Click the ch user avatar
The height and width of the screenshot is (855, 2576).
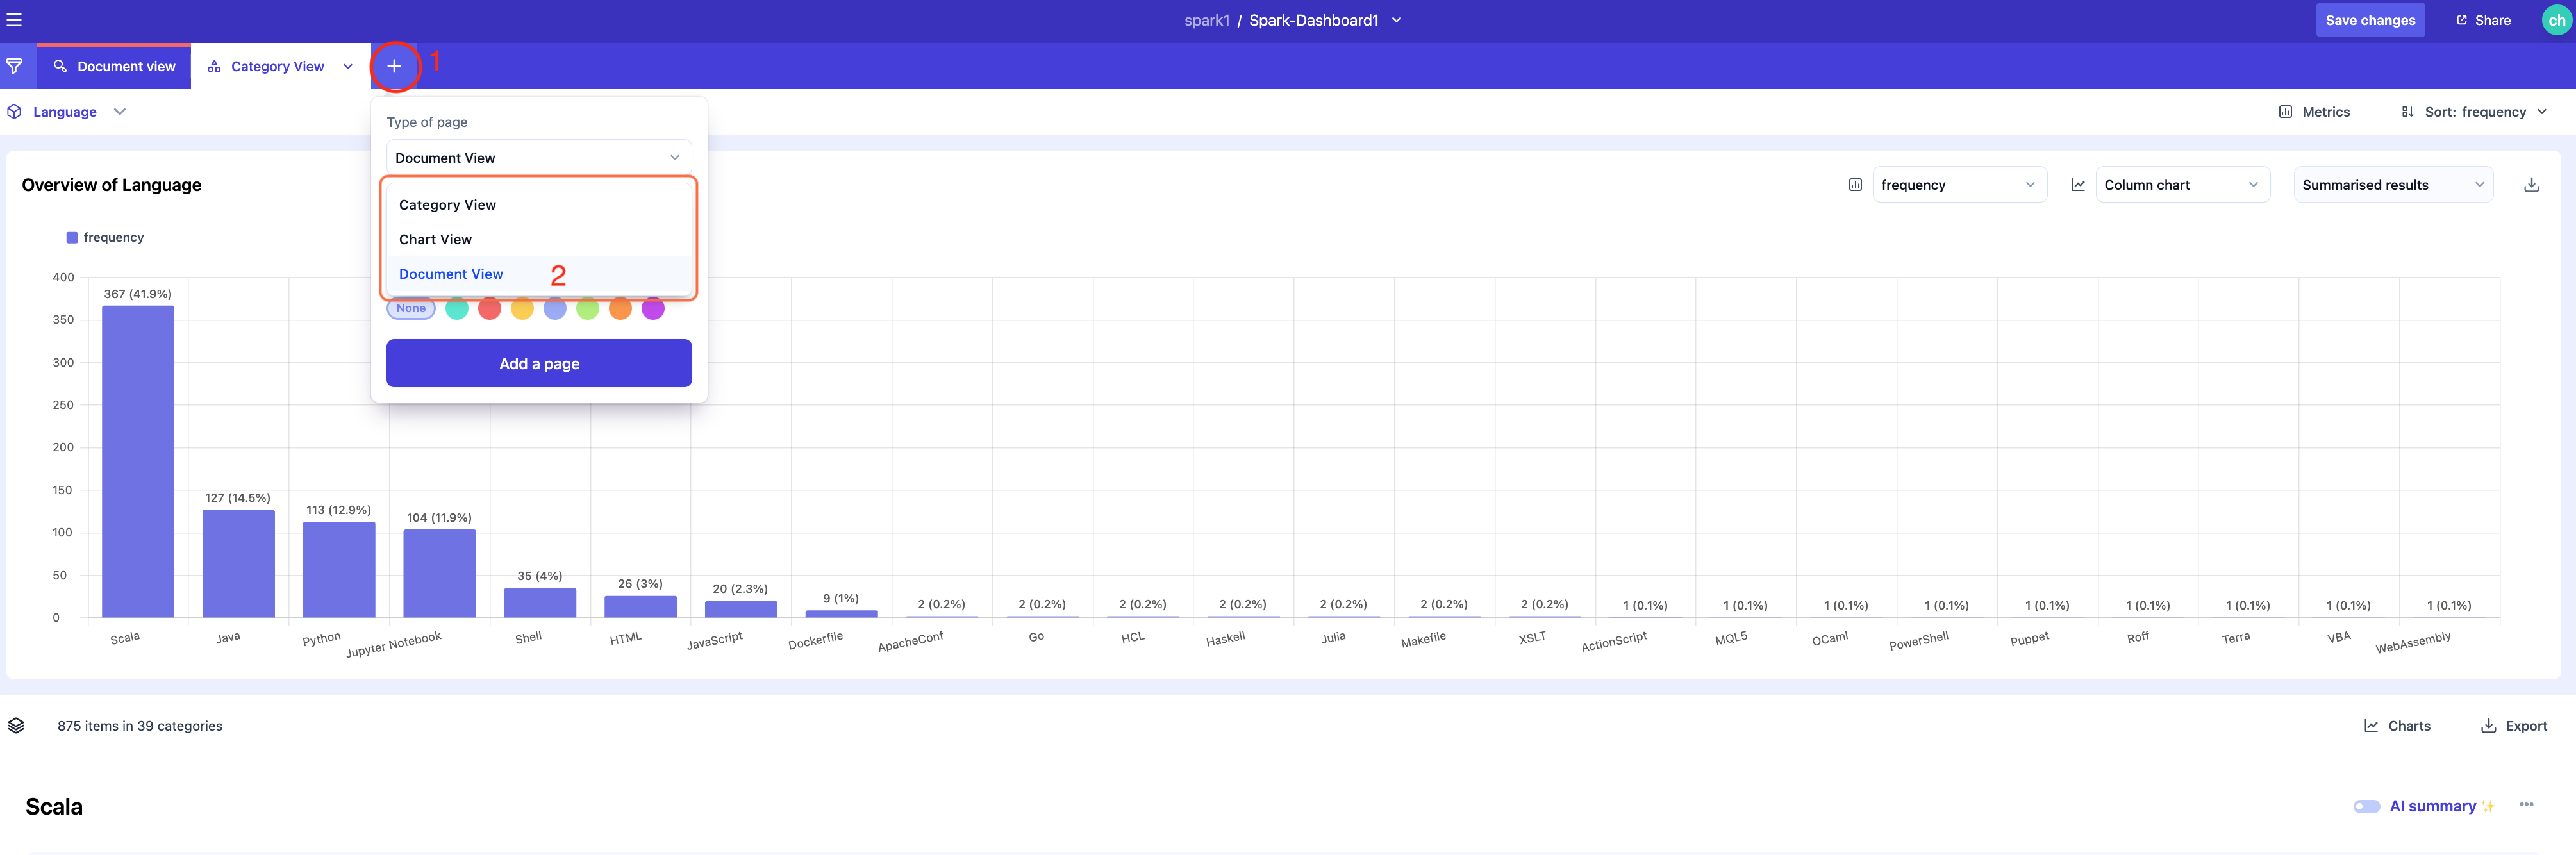(x=2556, y=20)
